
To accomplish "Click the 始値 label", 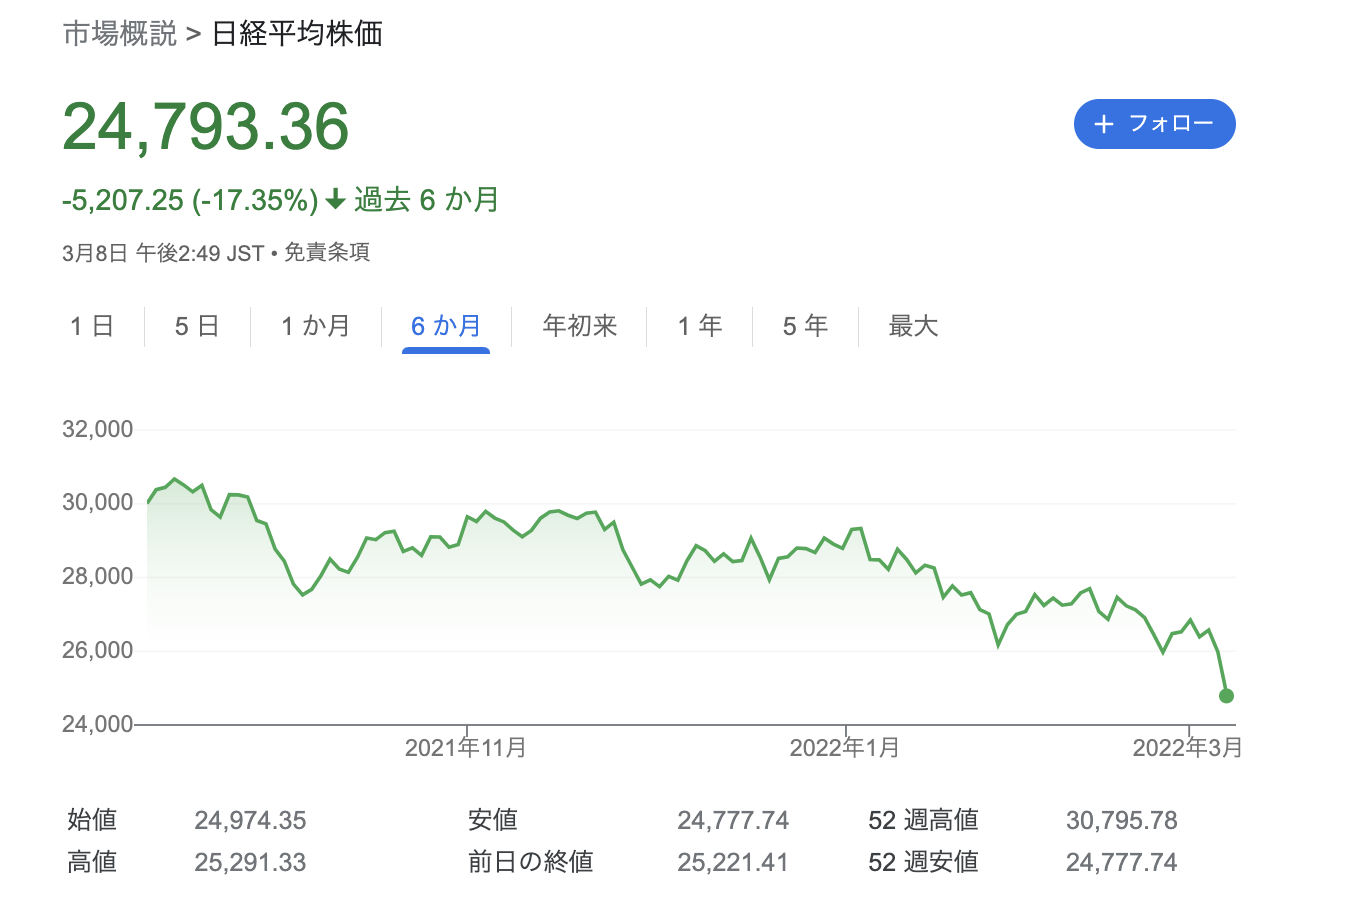I will 92,821.
